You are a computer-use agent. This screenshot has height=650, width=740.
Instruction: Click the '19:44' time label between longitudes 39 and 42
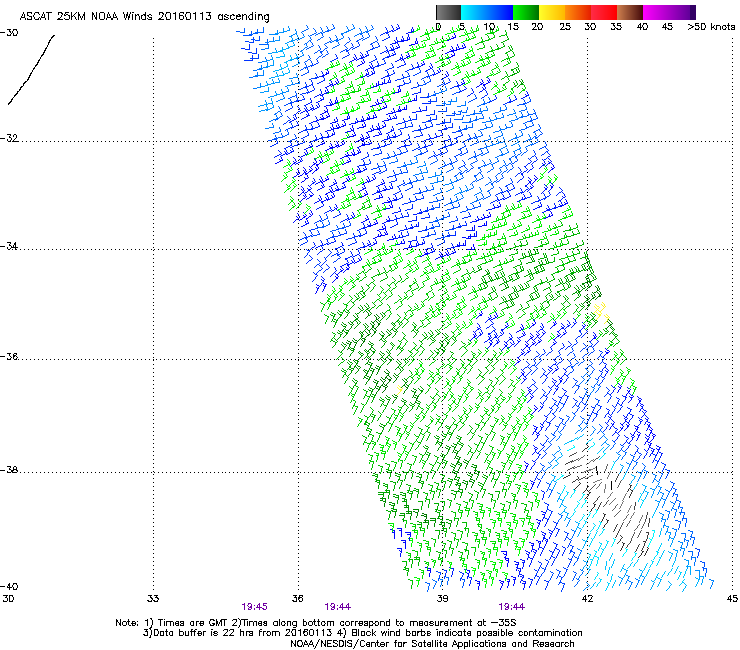[x=512, y=607]
